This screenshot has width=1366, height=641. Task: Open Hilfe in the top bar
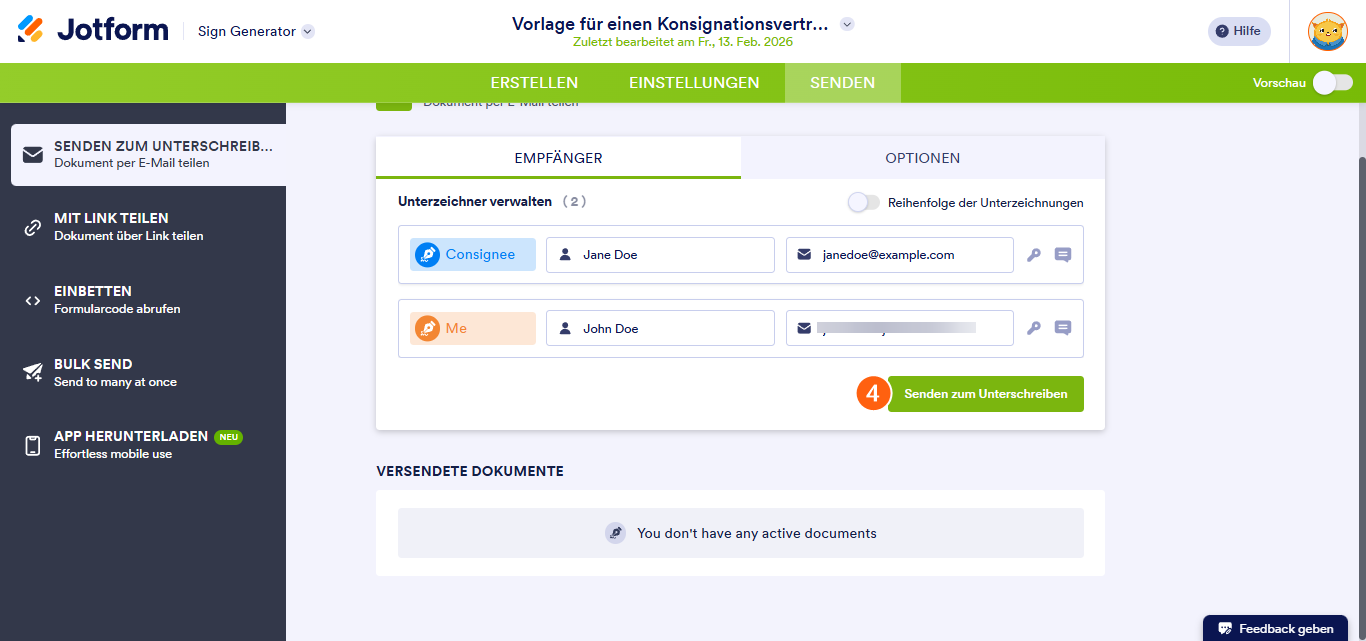[x=1238, y=31]
